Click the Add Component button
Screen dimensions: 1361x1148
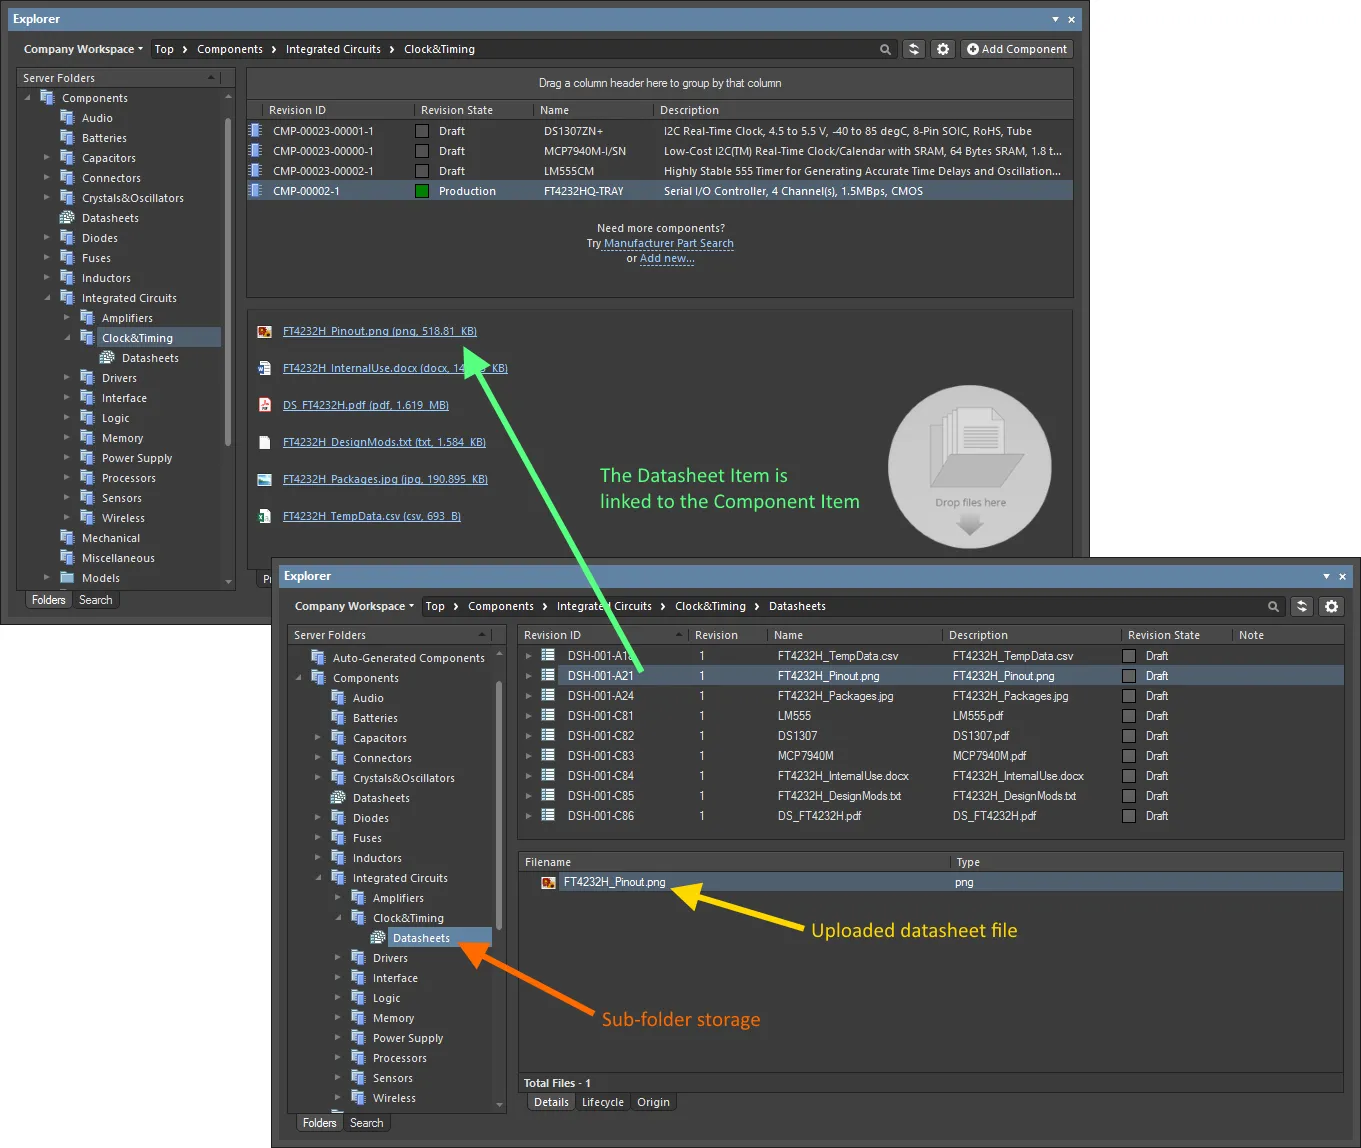1017,49
